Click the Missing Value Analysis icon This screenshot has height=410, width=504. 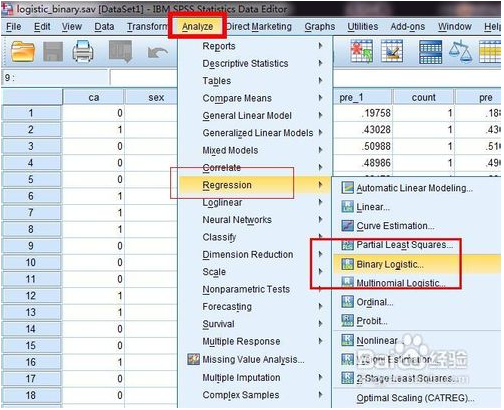pos(194,359)
